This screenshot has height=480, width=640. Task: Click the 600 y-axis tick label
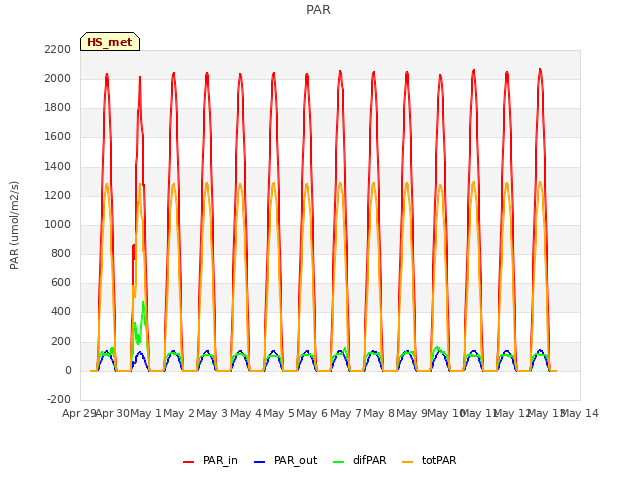click(x=61, y=282)
